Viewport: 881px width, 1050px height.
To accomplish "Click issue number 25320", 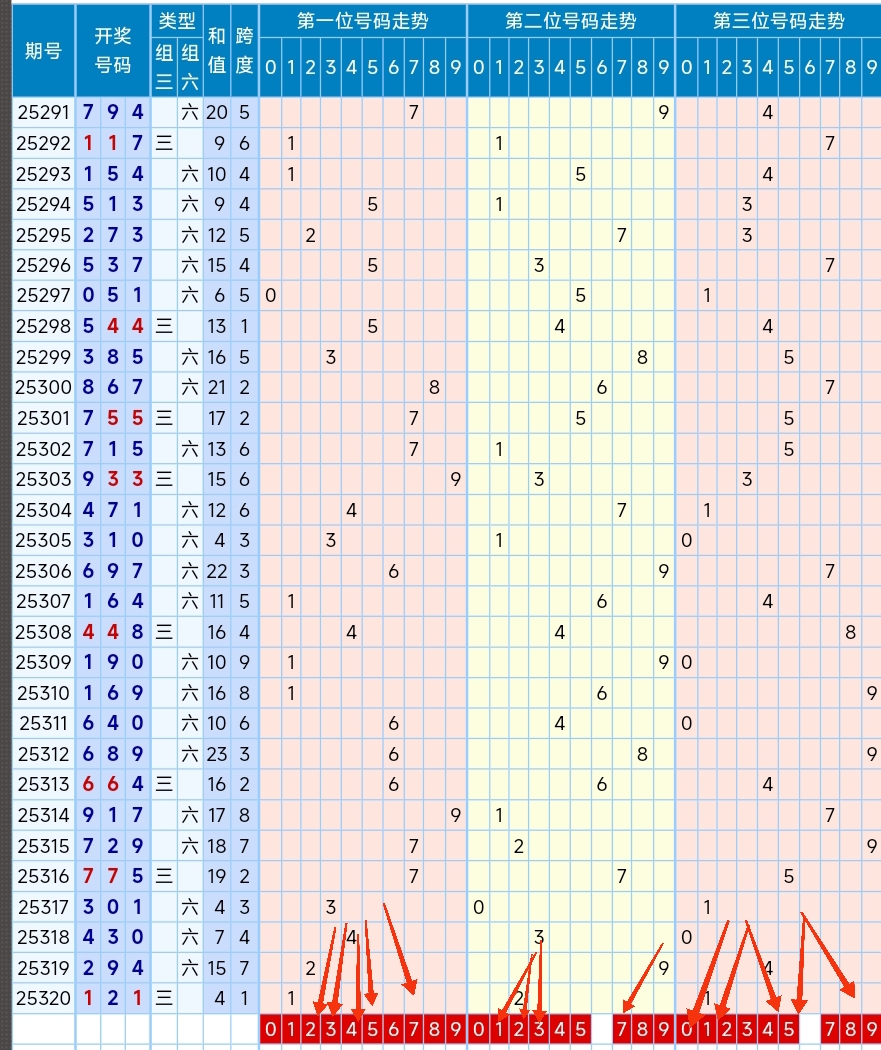I will tap(44, 998).
